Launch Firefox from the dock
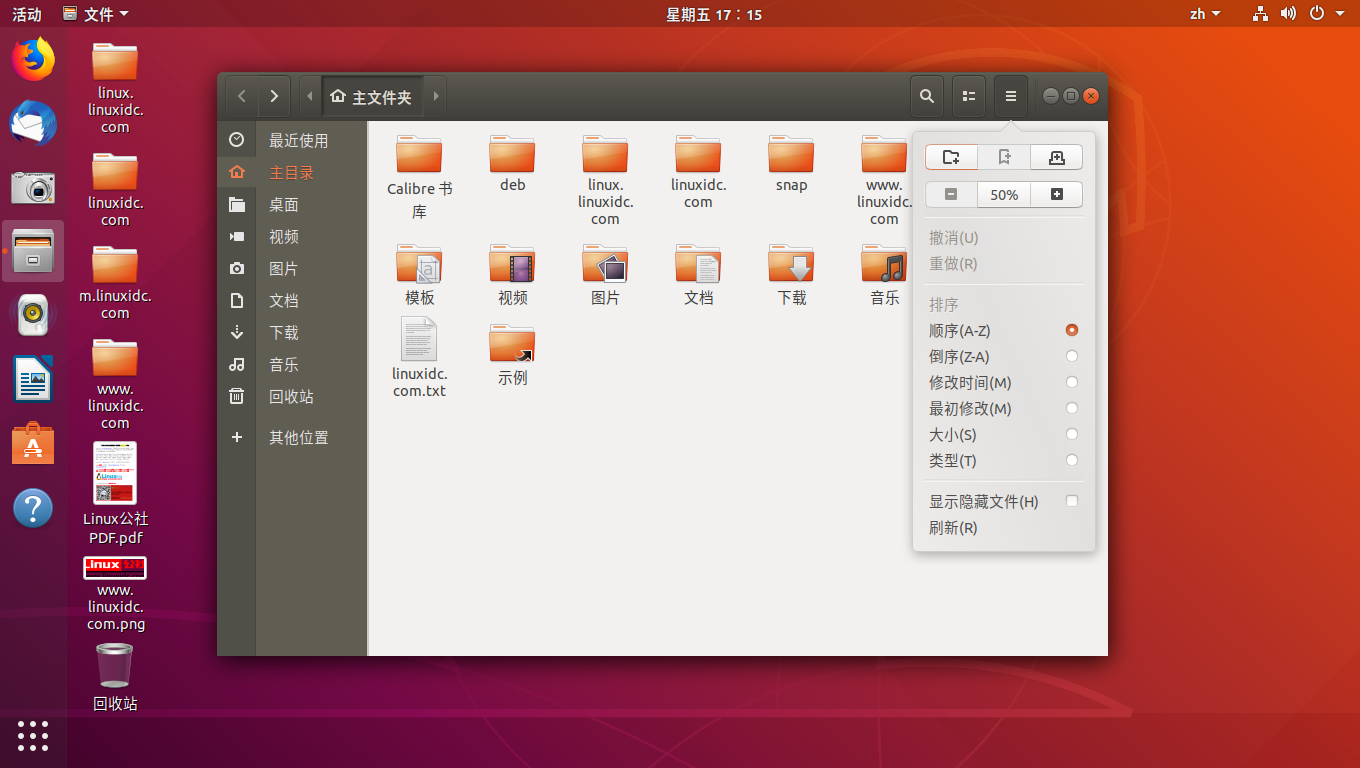1360x768 pixels. [33, 59]
